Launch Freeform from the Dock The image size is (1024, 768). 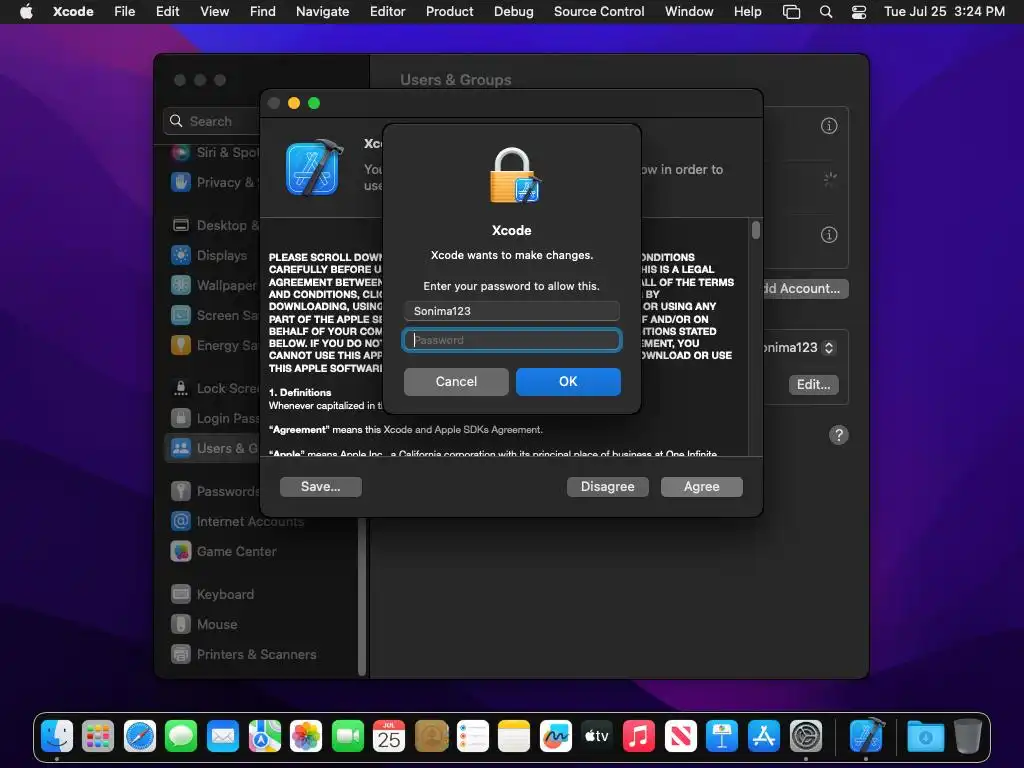[556, 736]
